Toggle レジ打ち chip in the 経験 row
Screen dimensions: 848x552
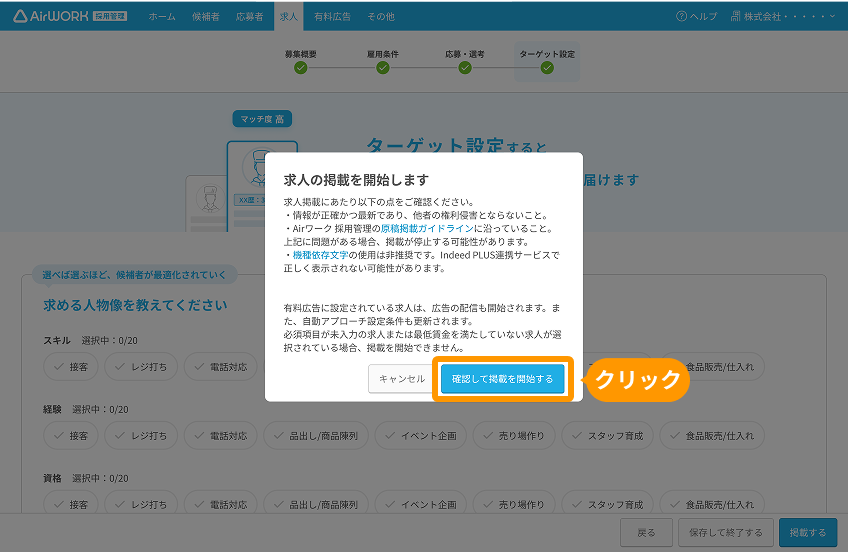pos(141,436)
